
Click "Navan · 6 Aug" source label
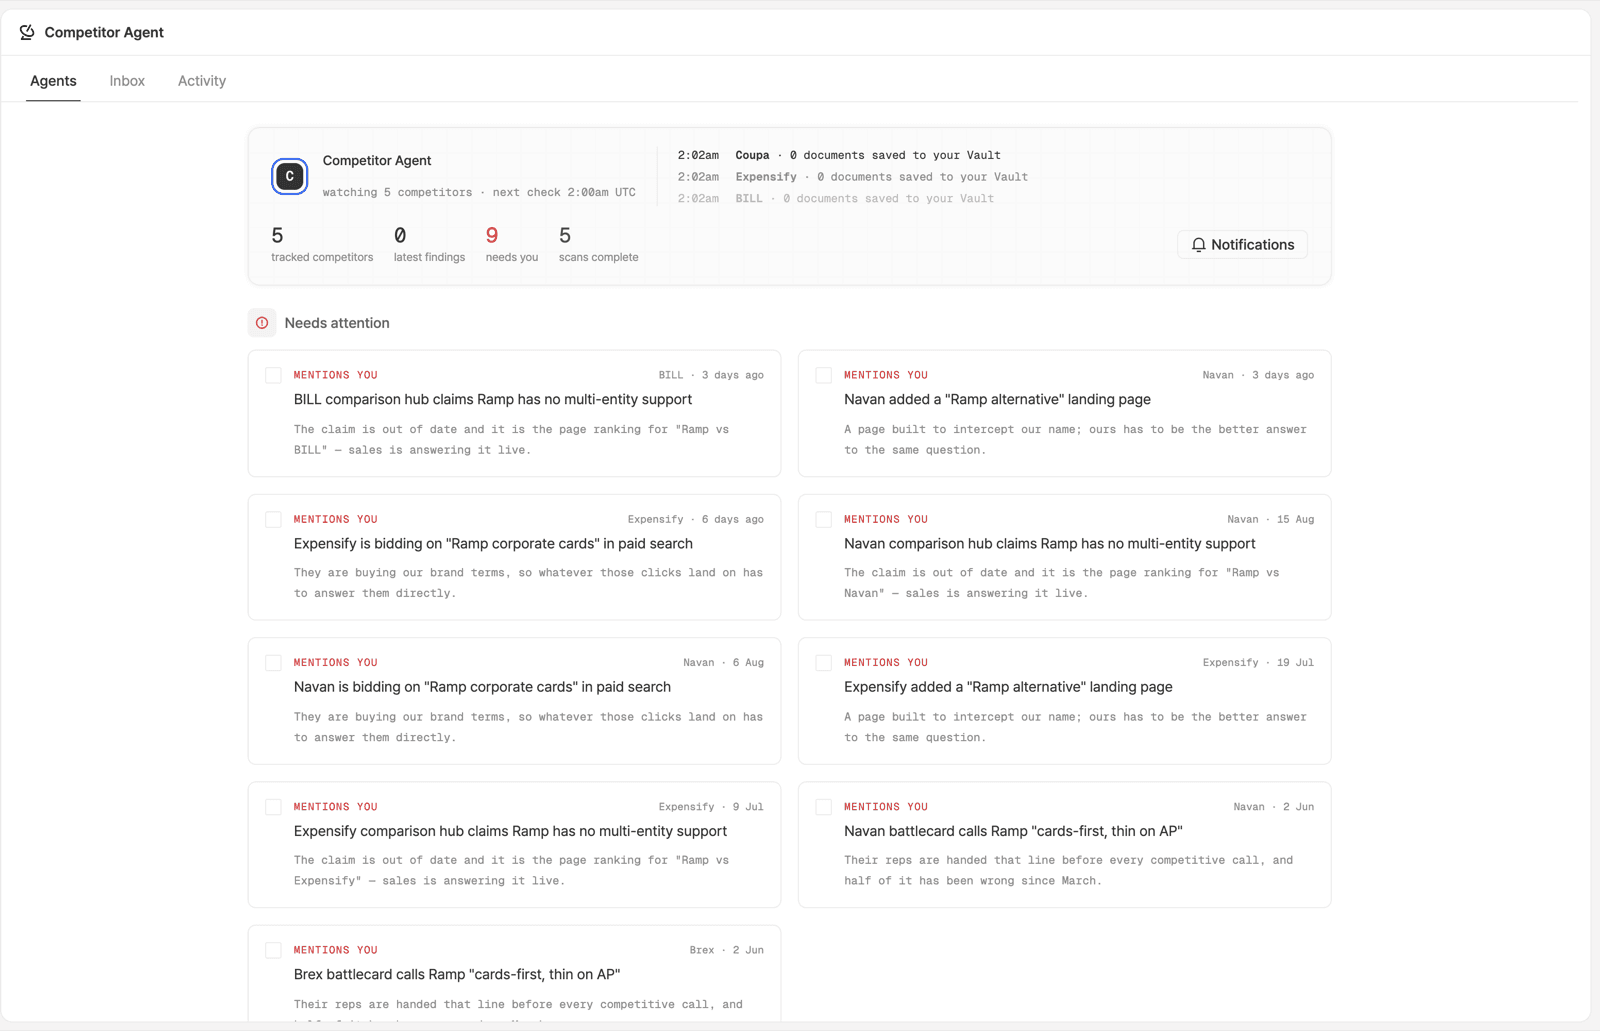pos(724,663)
